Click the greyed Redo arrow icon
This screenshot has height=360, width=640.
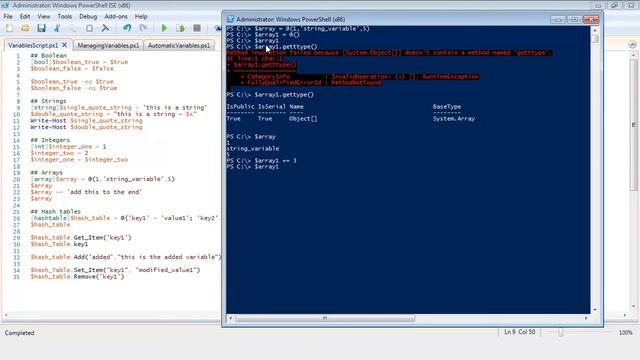click(143, 28)
